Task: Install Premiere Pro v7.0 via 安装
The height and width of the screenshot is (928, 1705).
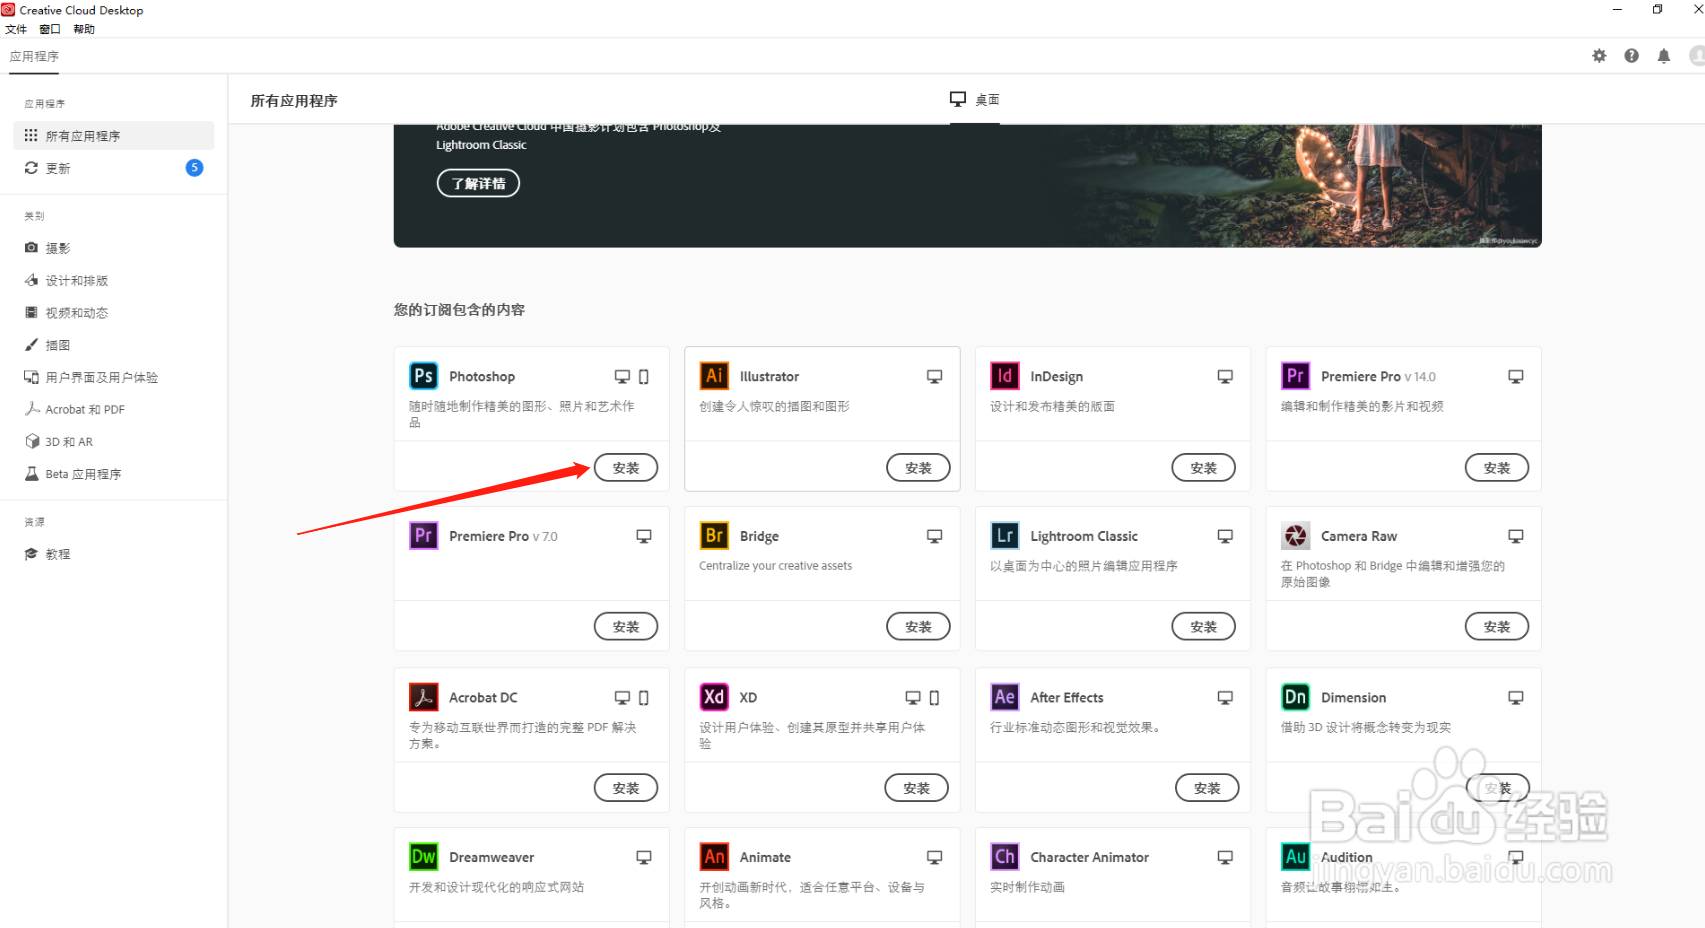Action: [x=626, y=626]
